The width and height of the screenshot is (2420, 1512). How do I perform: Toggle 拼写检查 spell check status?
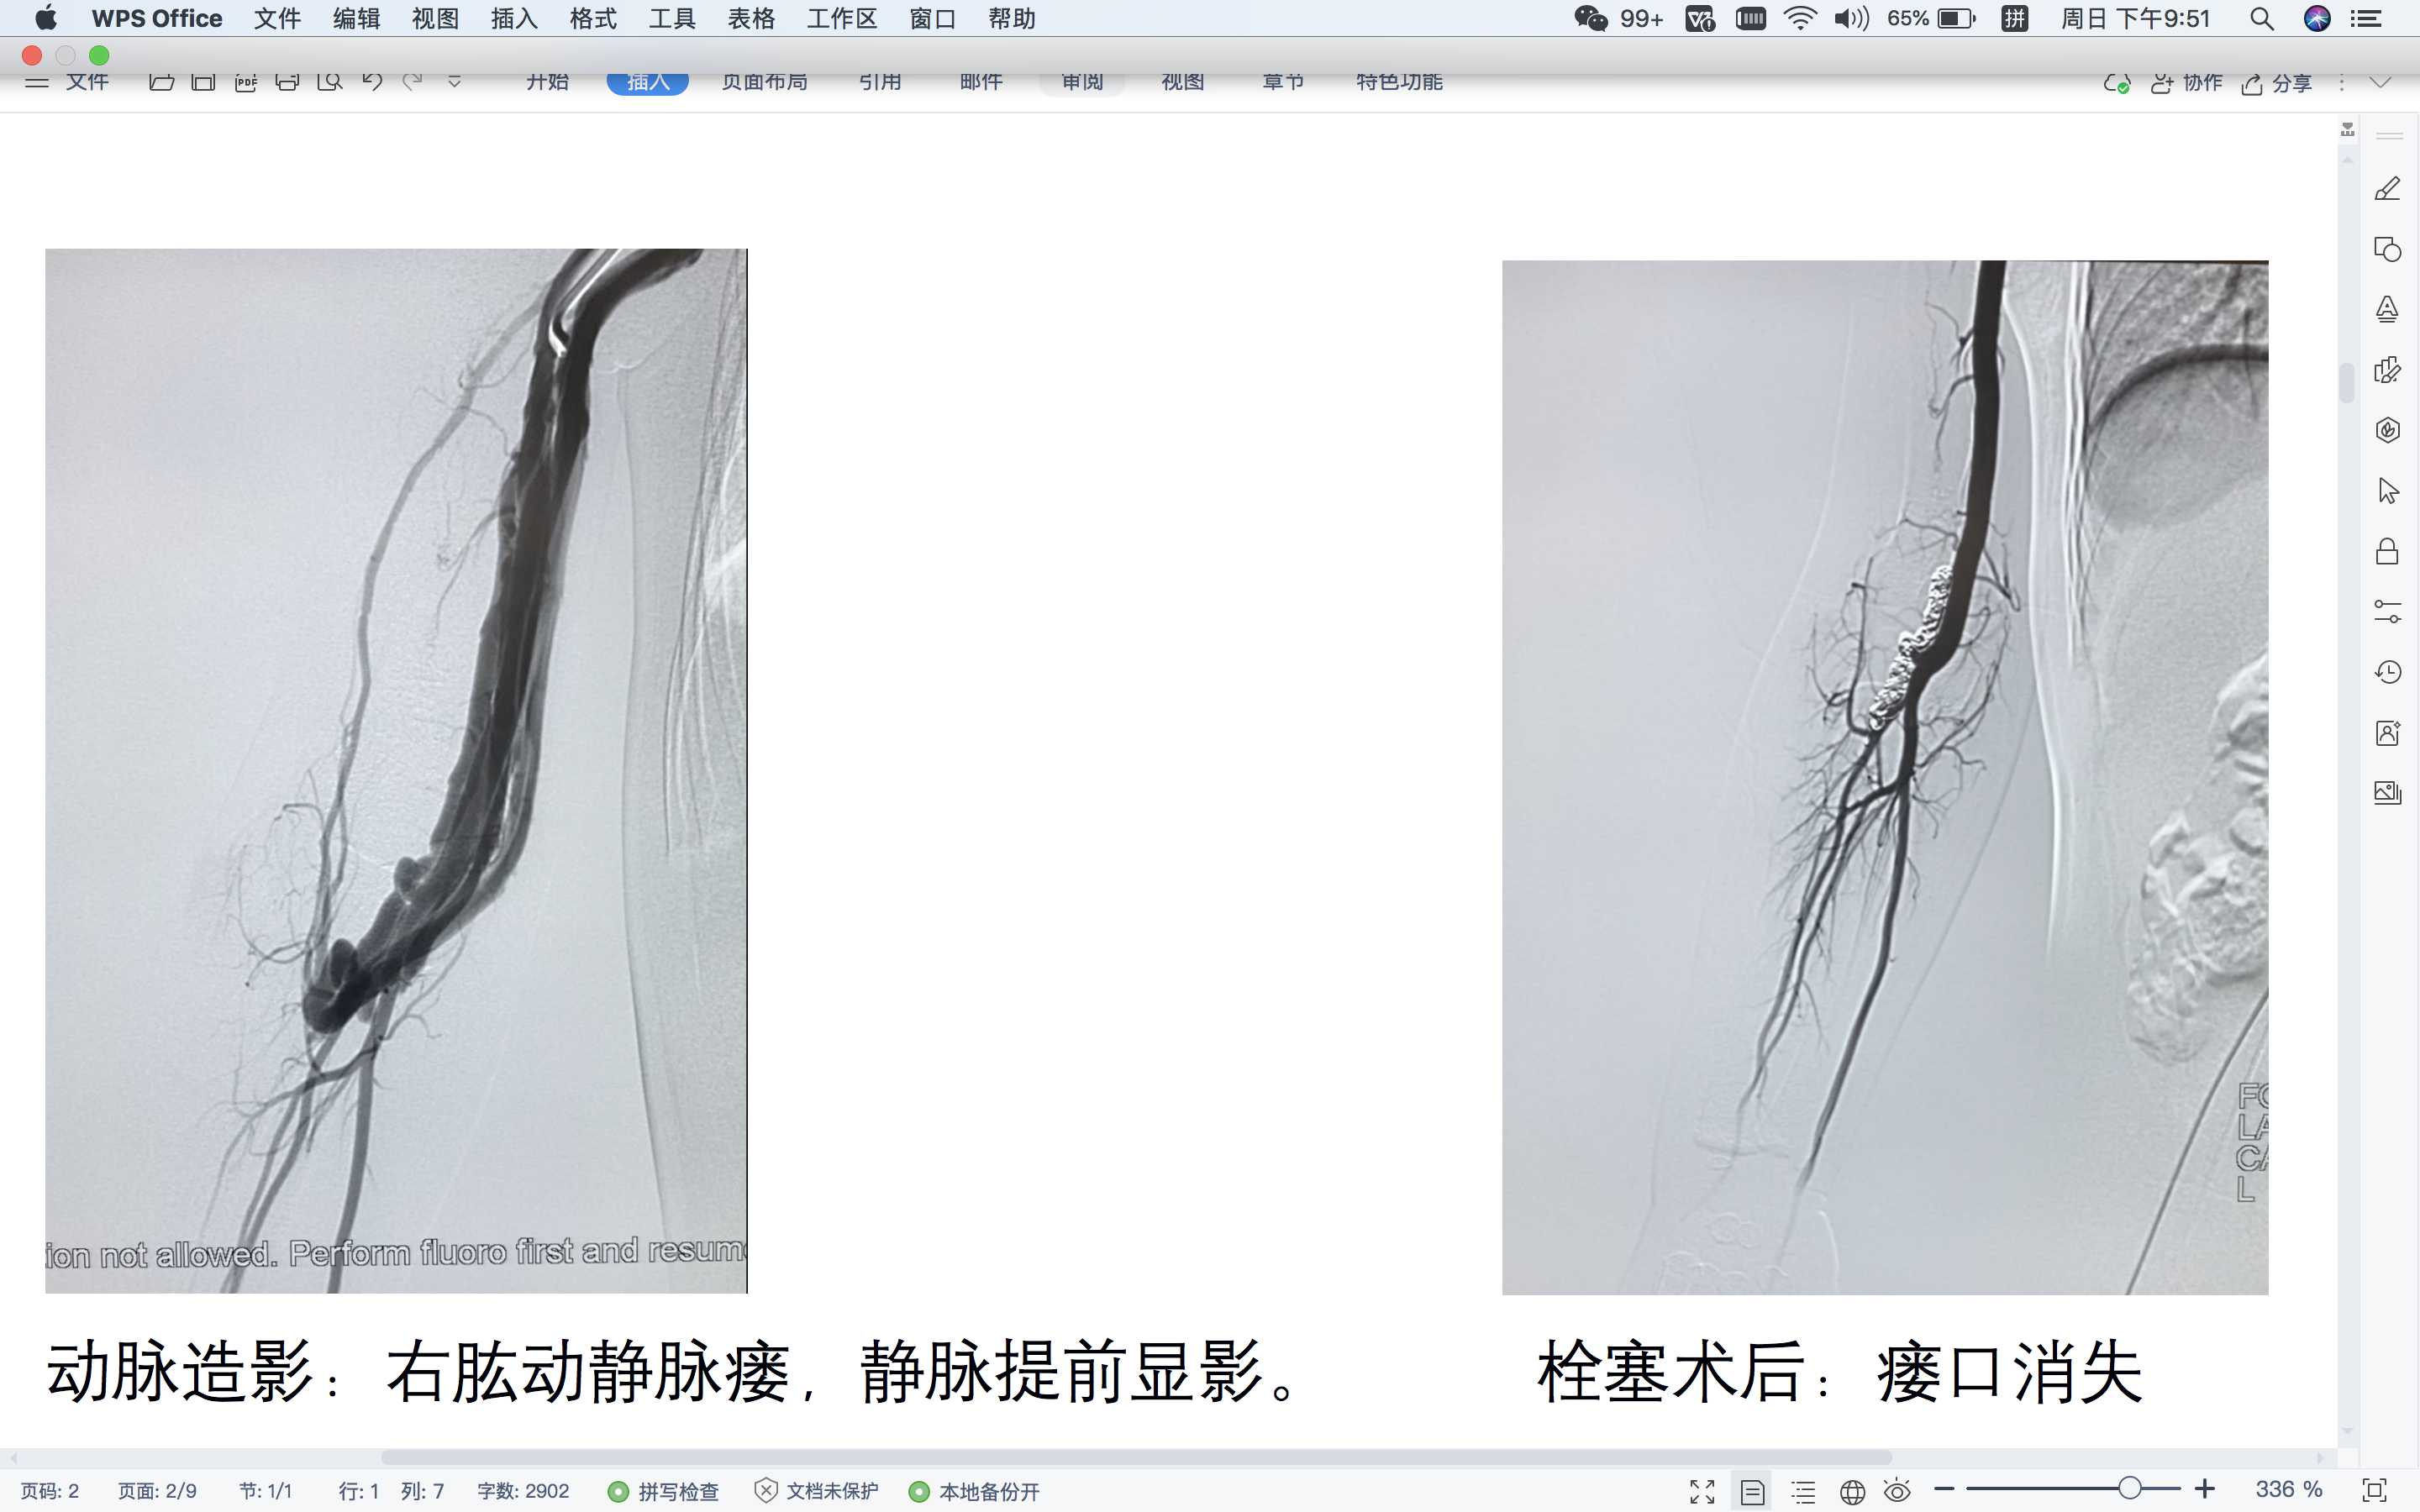point(664,1491)
